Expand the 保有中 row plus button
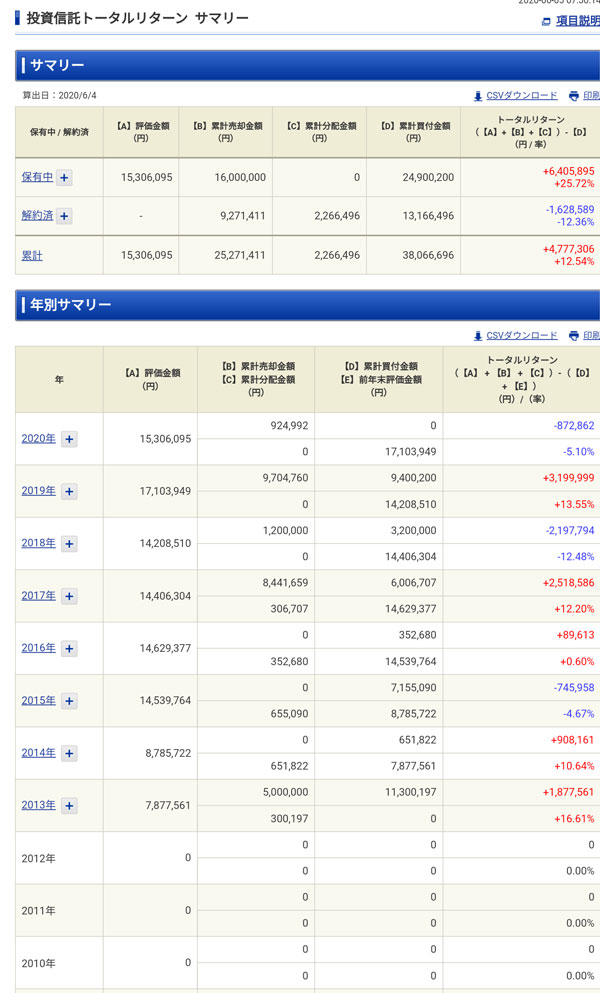The height and width of the screenshot is (993, 600). (x=64, y=177)
